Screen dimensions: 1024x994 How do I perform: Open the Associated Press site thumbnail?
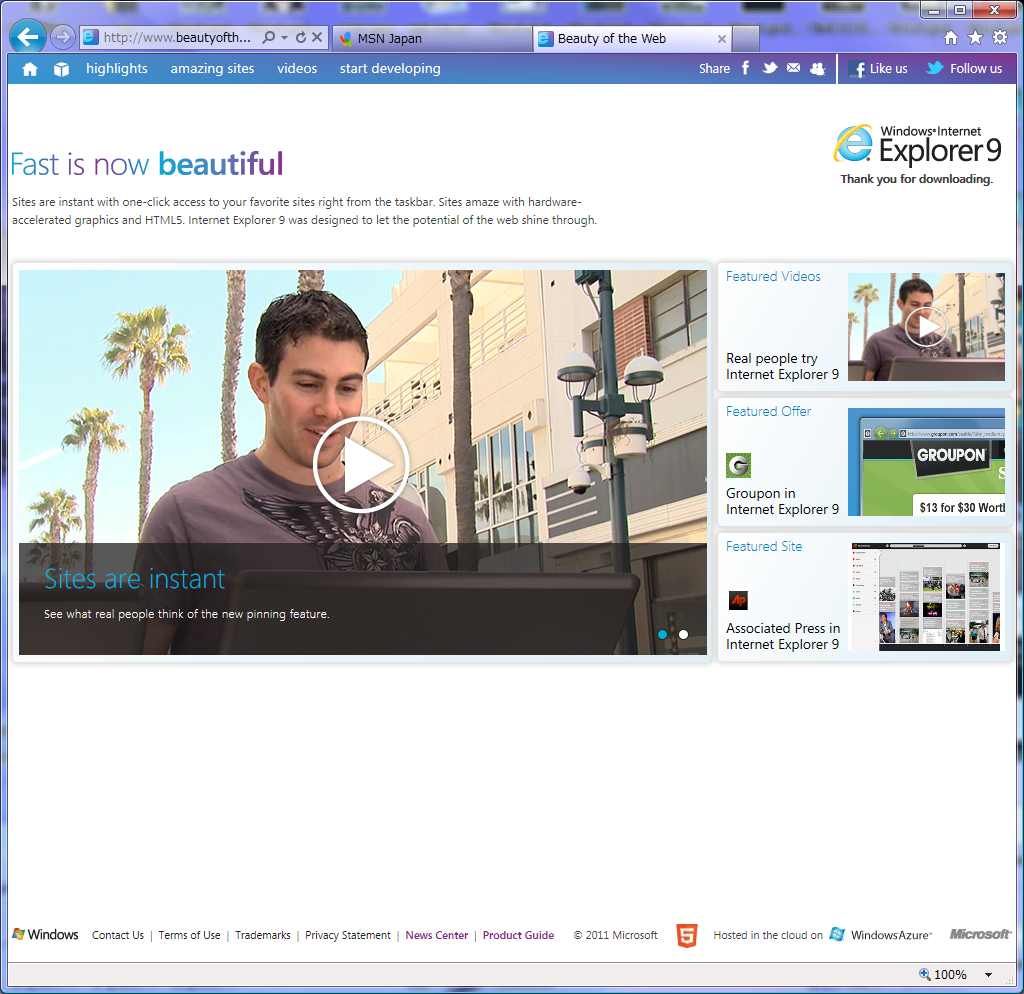926,597
